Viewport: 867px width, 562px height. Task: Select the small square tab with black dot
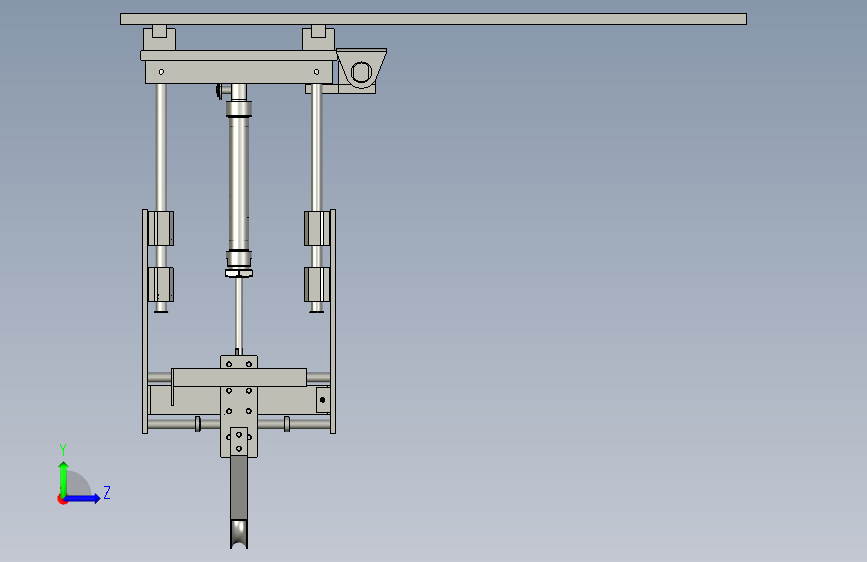pos(323,400)
